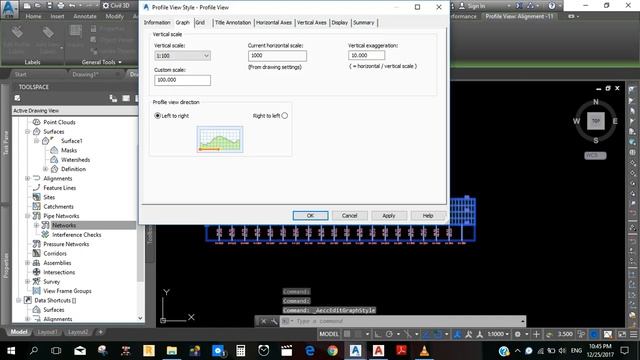640x360 pixels.
Task: Click the Intersections icon
Action: point(36,272)
